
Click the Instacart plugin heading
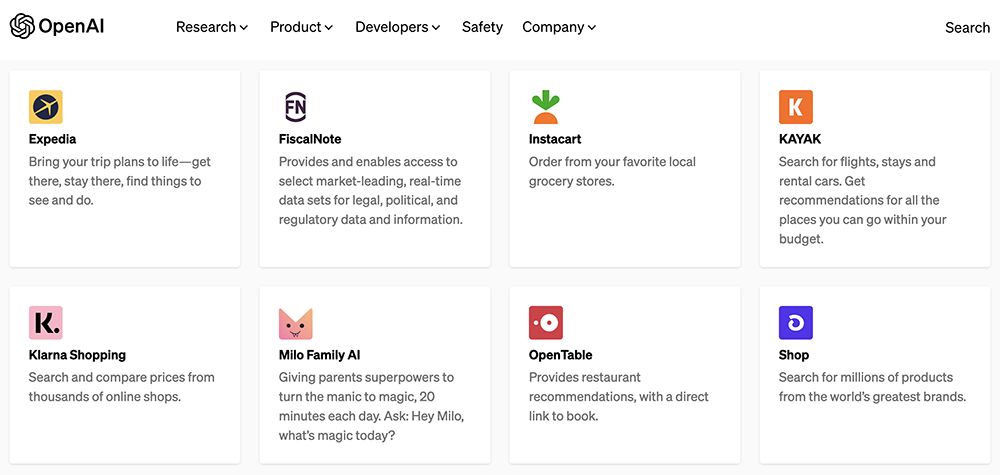click(555, 139)
